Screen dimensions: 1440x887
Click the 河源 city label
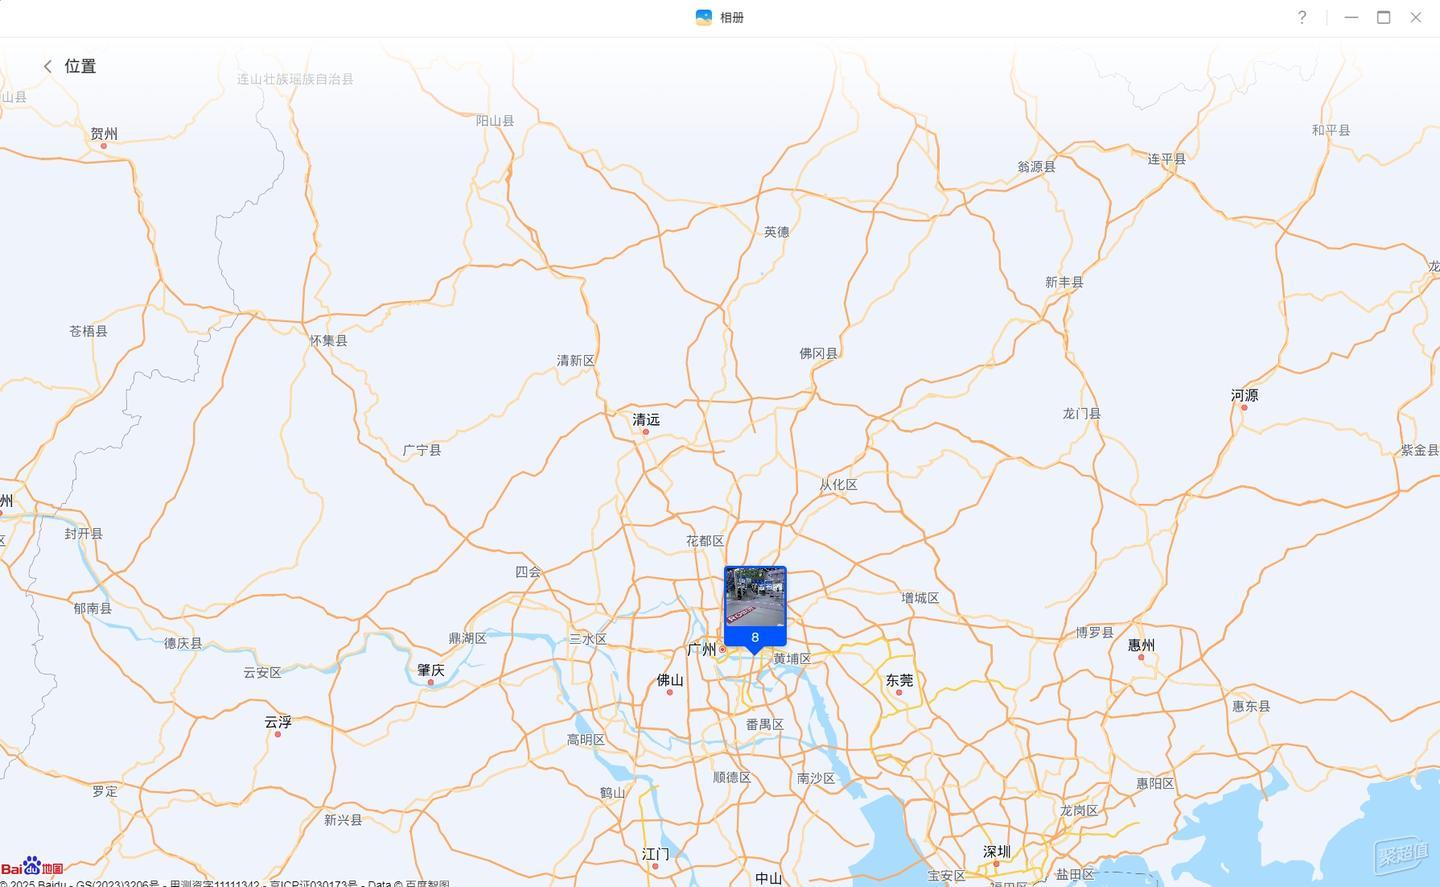[1245, 395]
